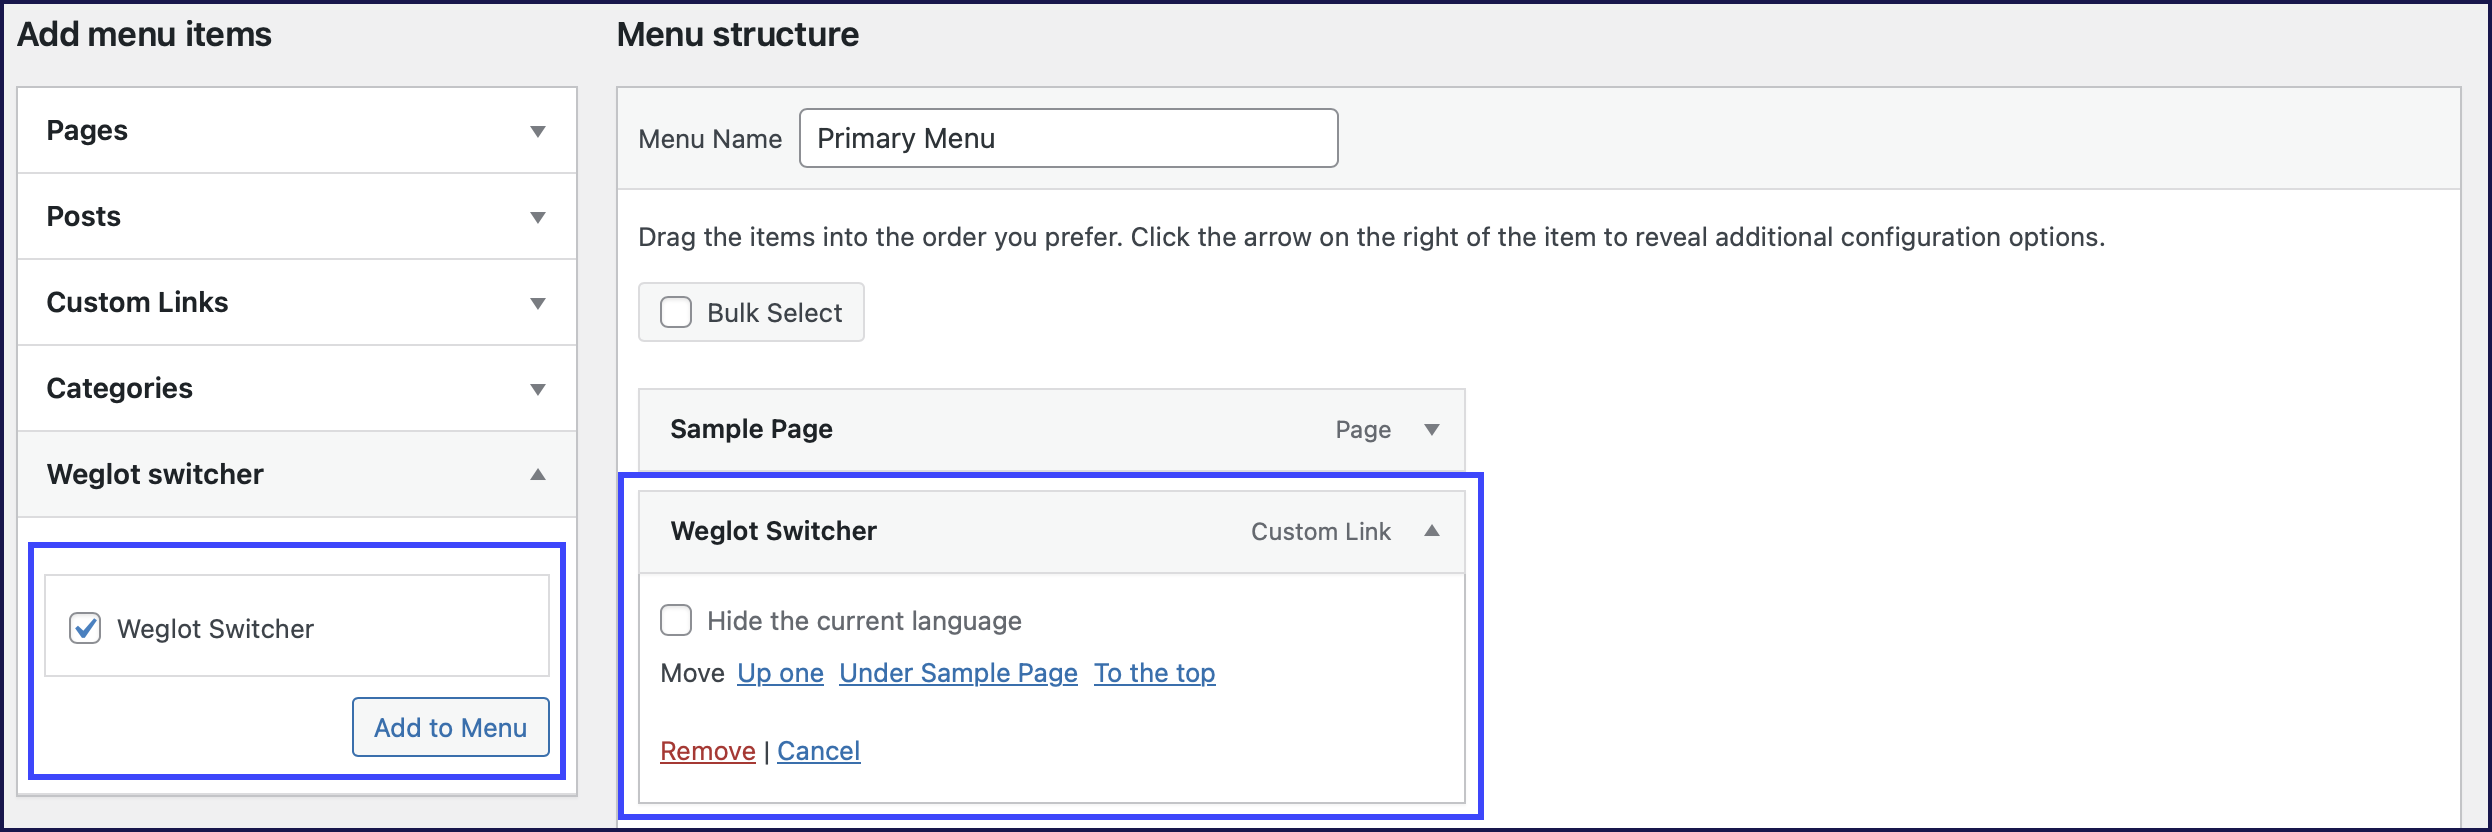
Task: Click Under Sample Page move link
Action: (958, 673)
